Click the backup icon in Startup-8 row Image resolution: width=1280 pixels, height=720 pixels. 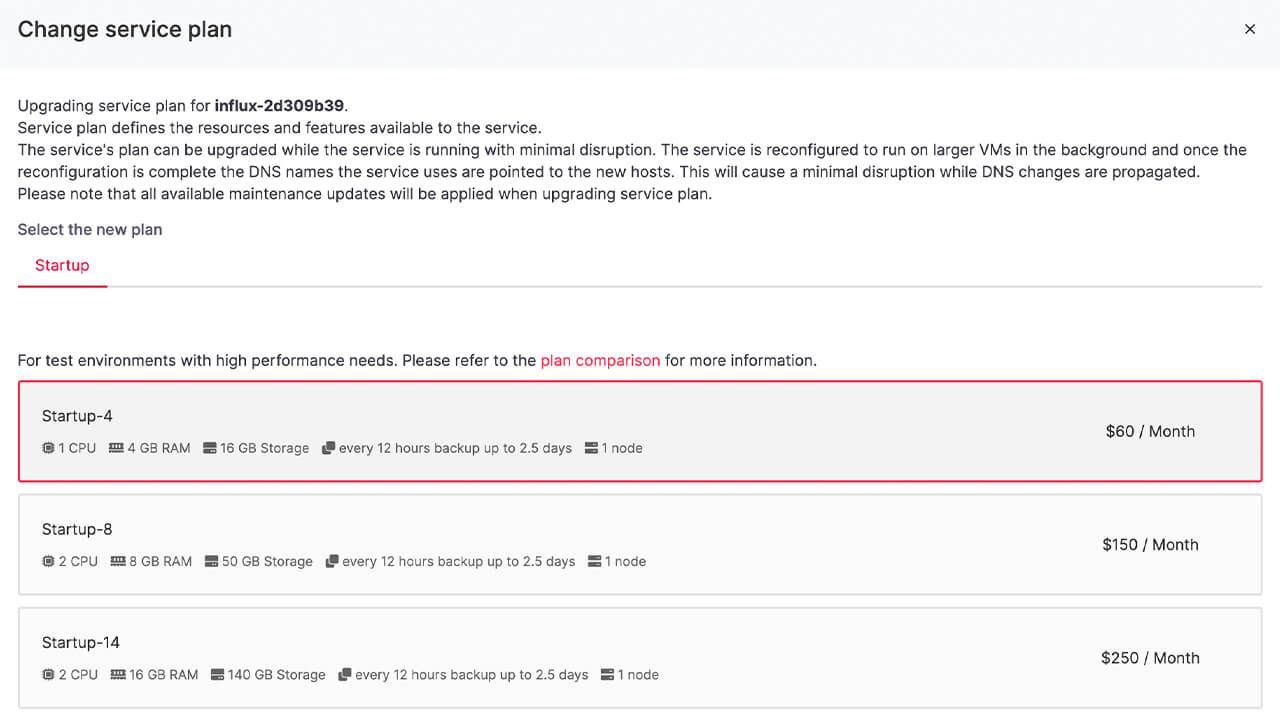point(332,561)
